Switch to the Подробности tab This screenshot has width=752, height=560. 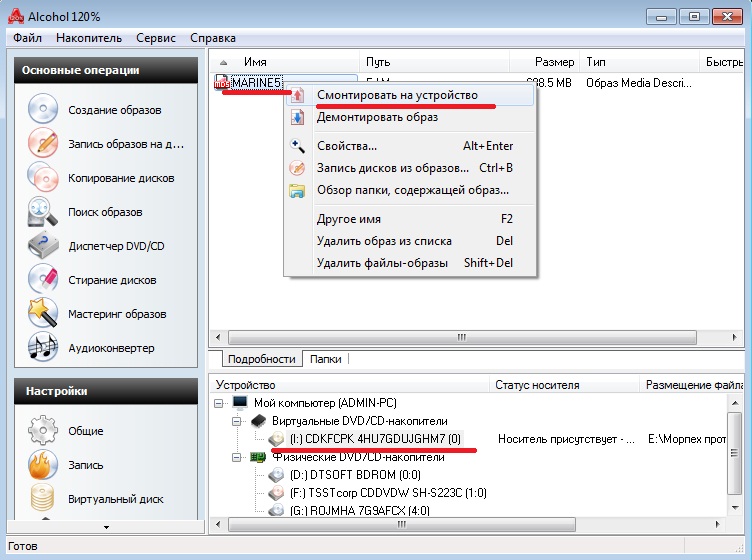(x=262, y=359)
